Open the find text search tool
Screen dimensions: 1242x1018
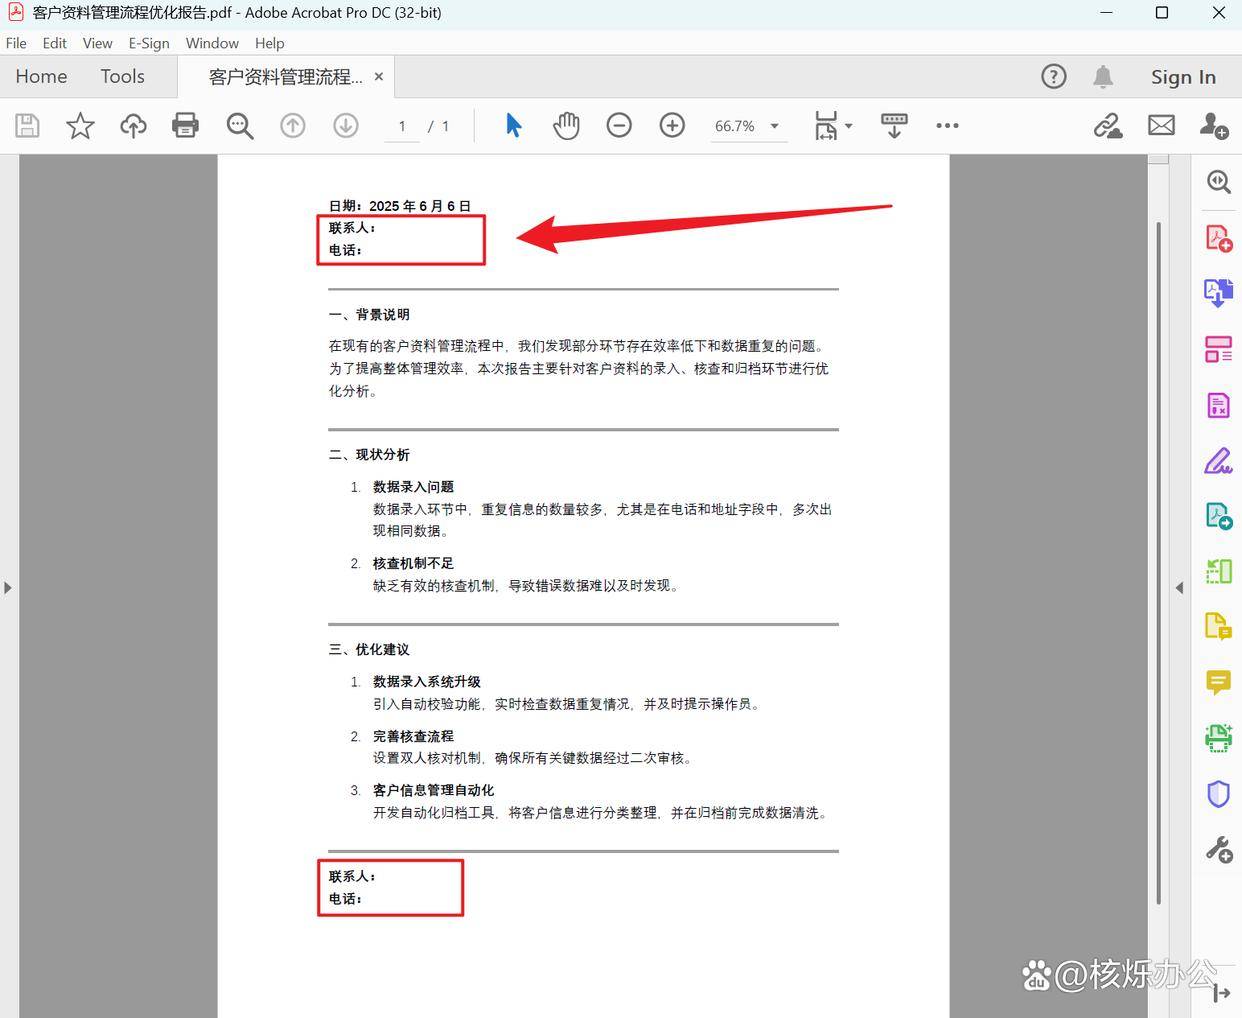pos(240,126)
